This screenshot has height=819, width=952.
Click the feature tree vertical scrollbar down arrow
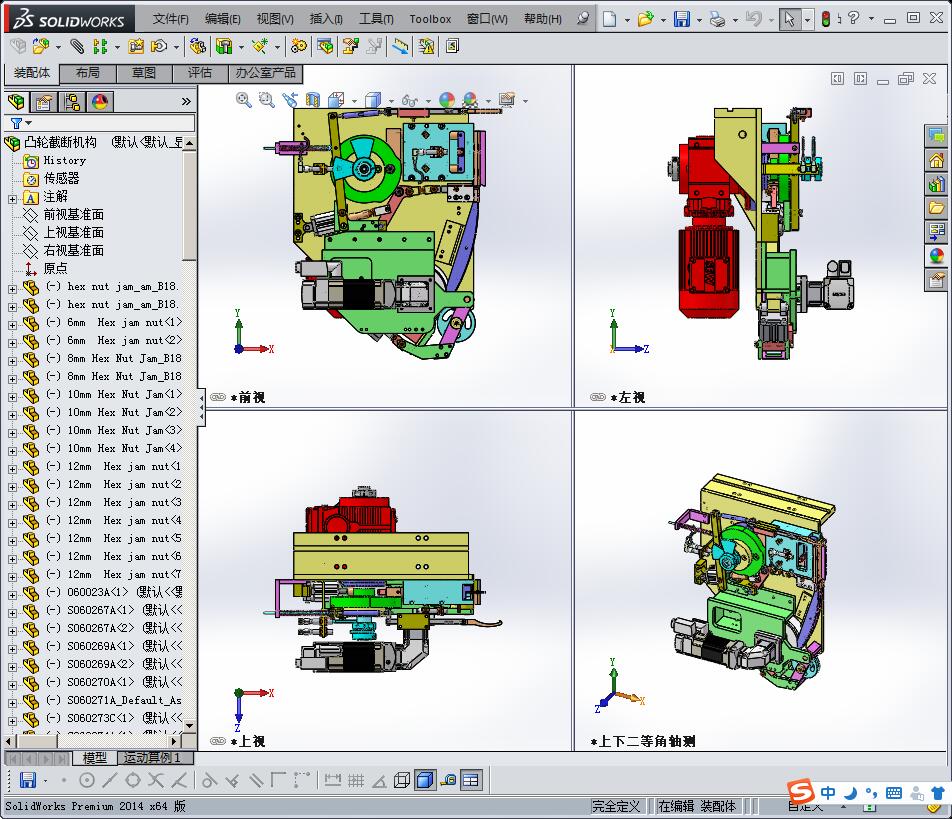tap(189, 726)
